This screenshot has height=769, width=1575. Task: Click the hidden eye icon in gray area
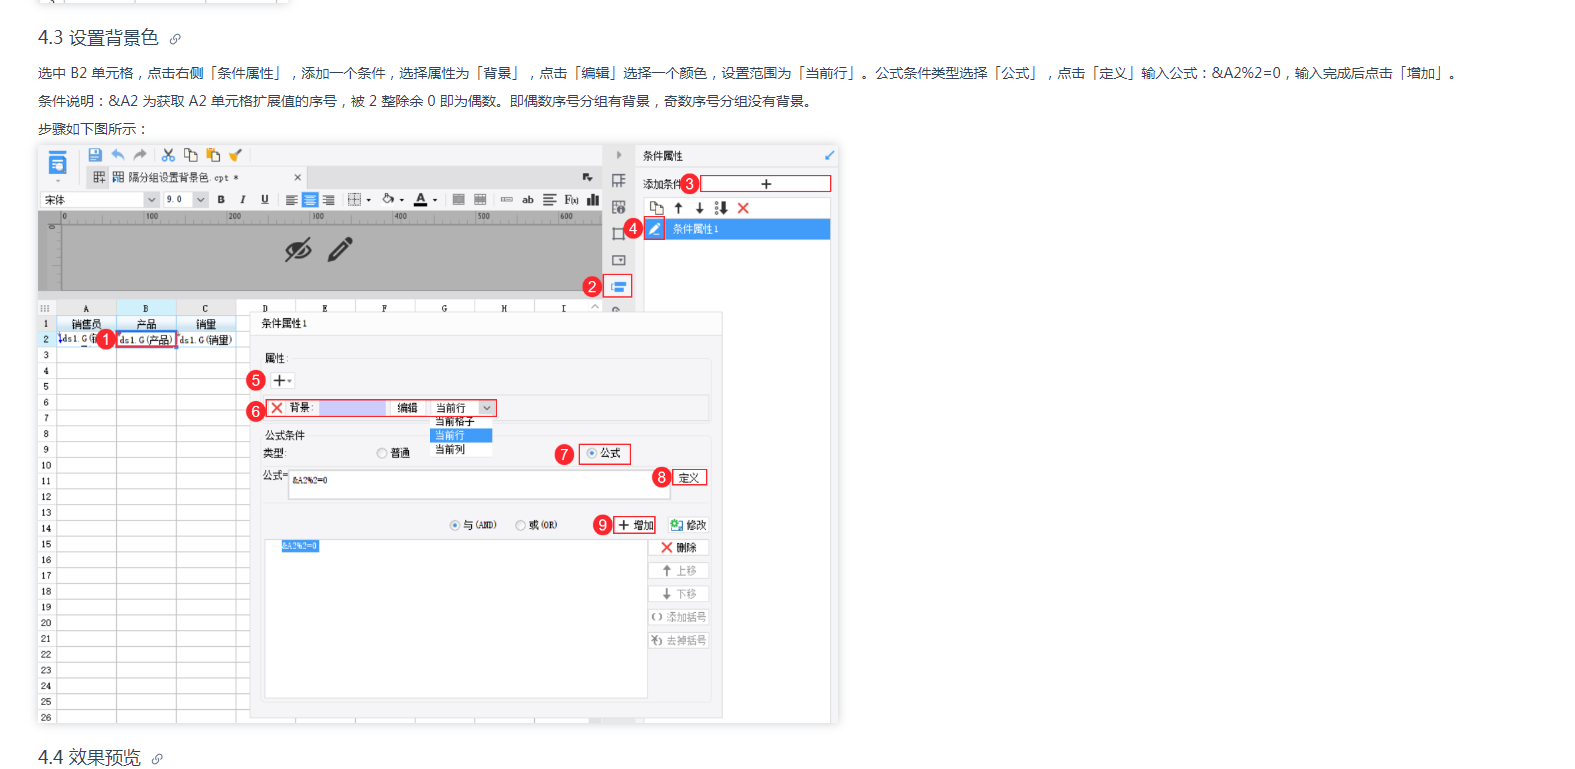coord(298,250)
